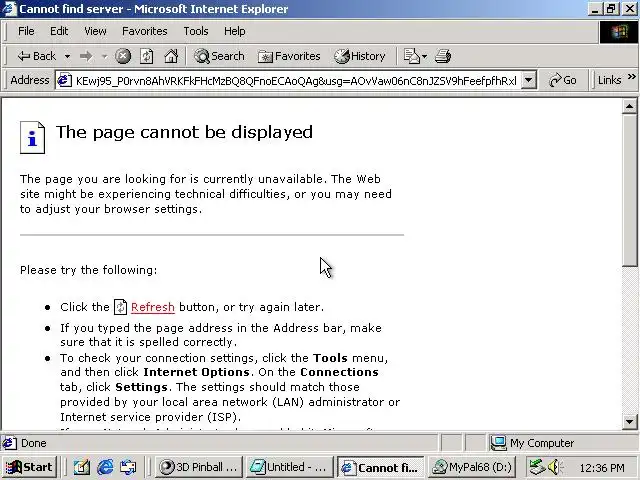Click 'The page cannot be displayed' heading
640x480 pixels.
tap(184, 132)
